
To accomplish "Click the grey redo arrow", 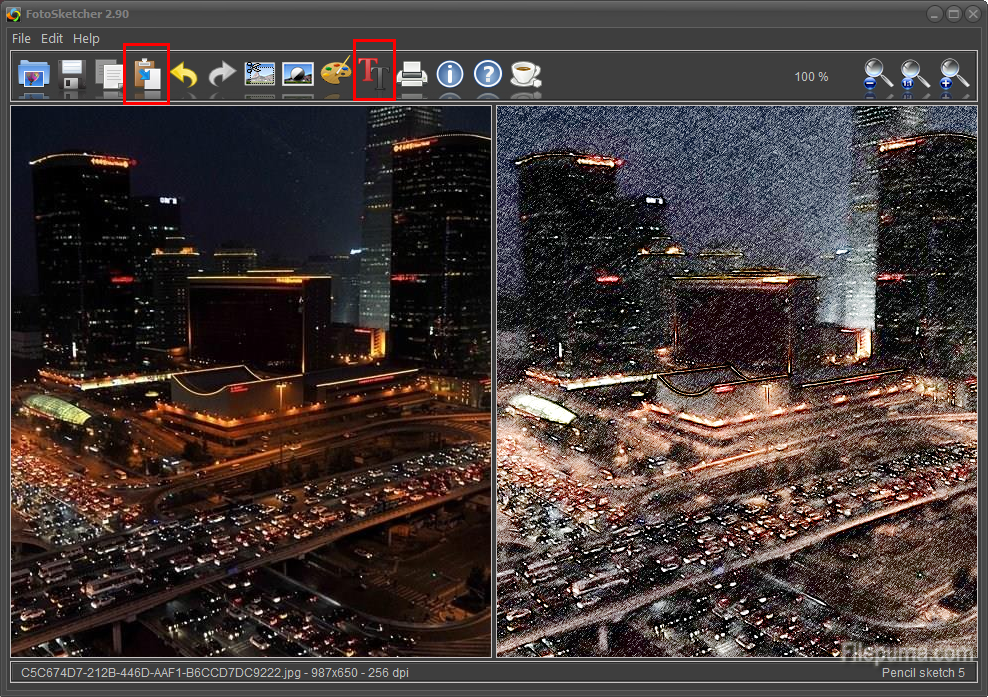I will coord(221,75).
